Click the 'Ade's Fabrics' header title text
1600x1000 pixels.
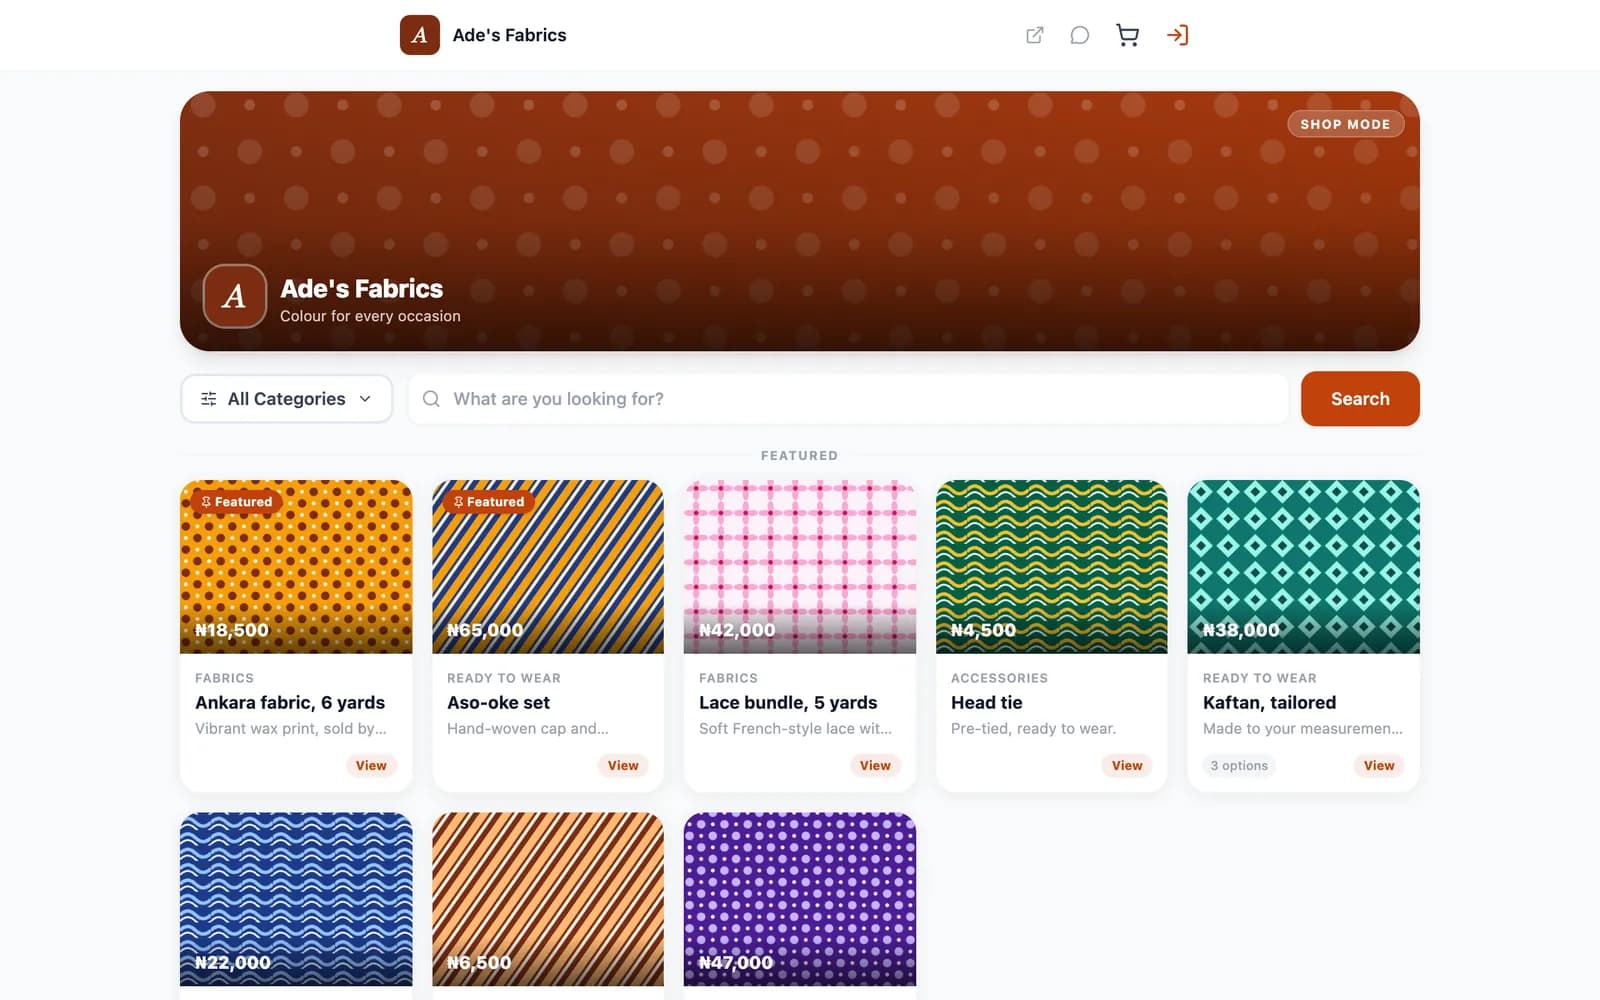[x=509, y=35]
